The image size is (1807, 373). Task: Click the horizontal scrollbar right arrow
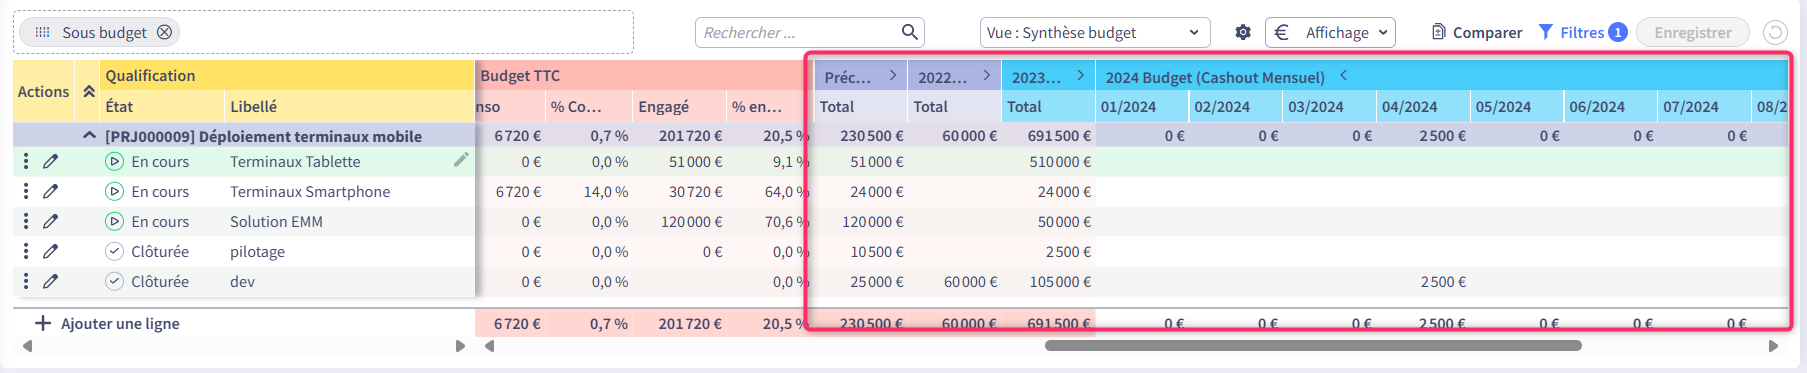tap(1773, 346)
